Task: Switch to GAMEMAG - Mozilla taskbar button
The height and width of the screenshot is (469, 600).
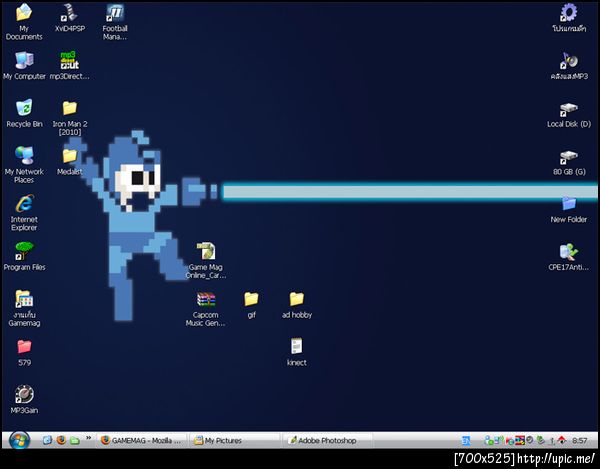Action: coord(142,440)
